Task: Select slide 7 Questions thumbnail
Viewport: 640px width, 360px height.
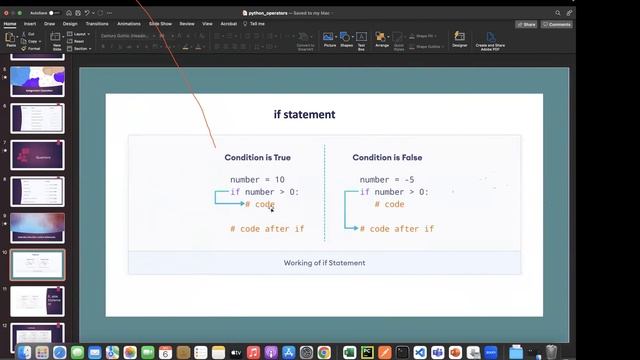Action: [x=37, y=155]
